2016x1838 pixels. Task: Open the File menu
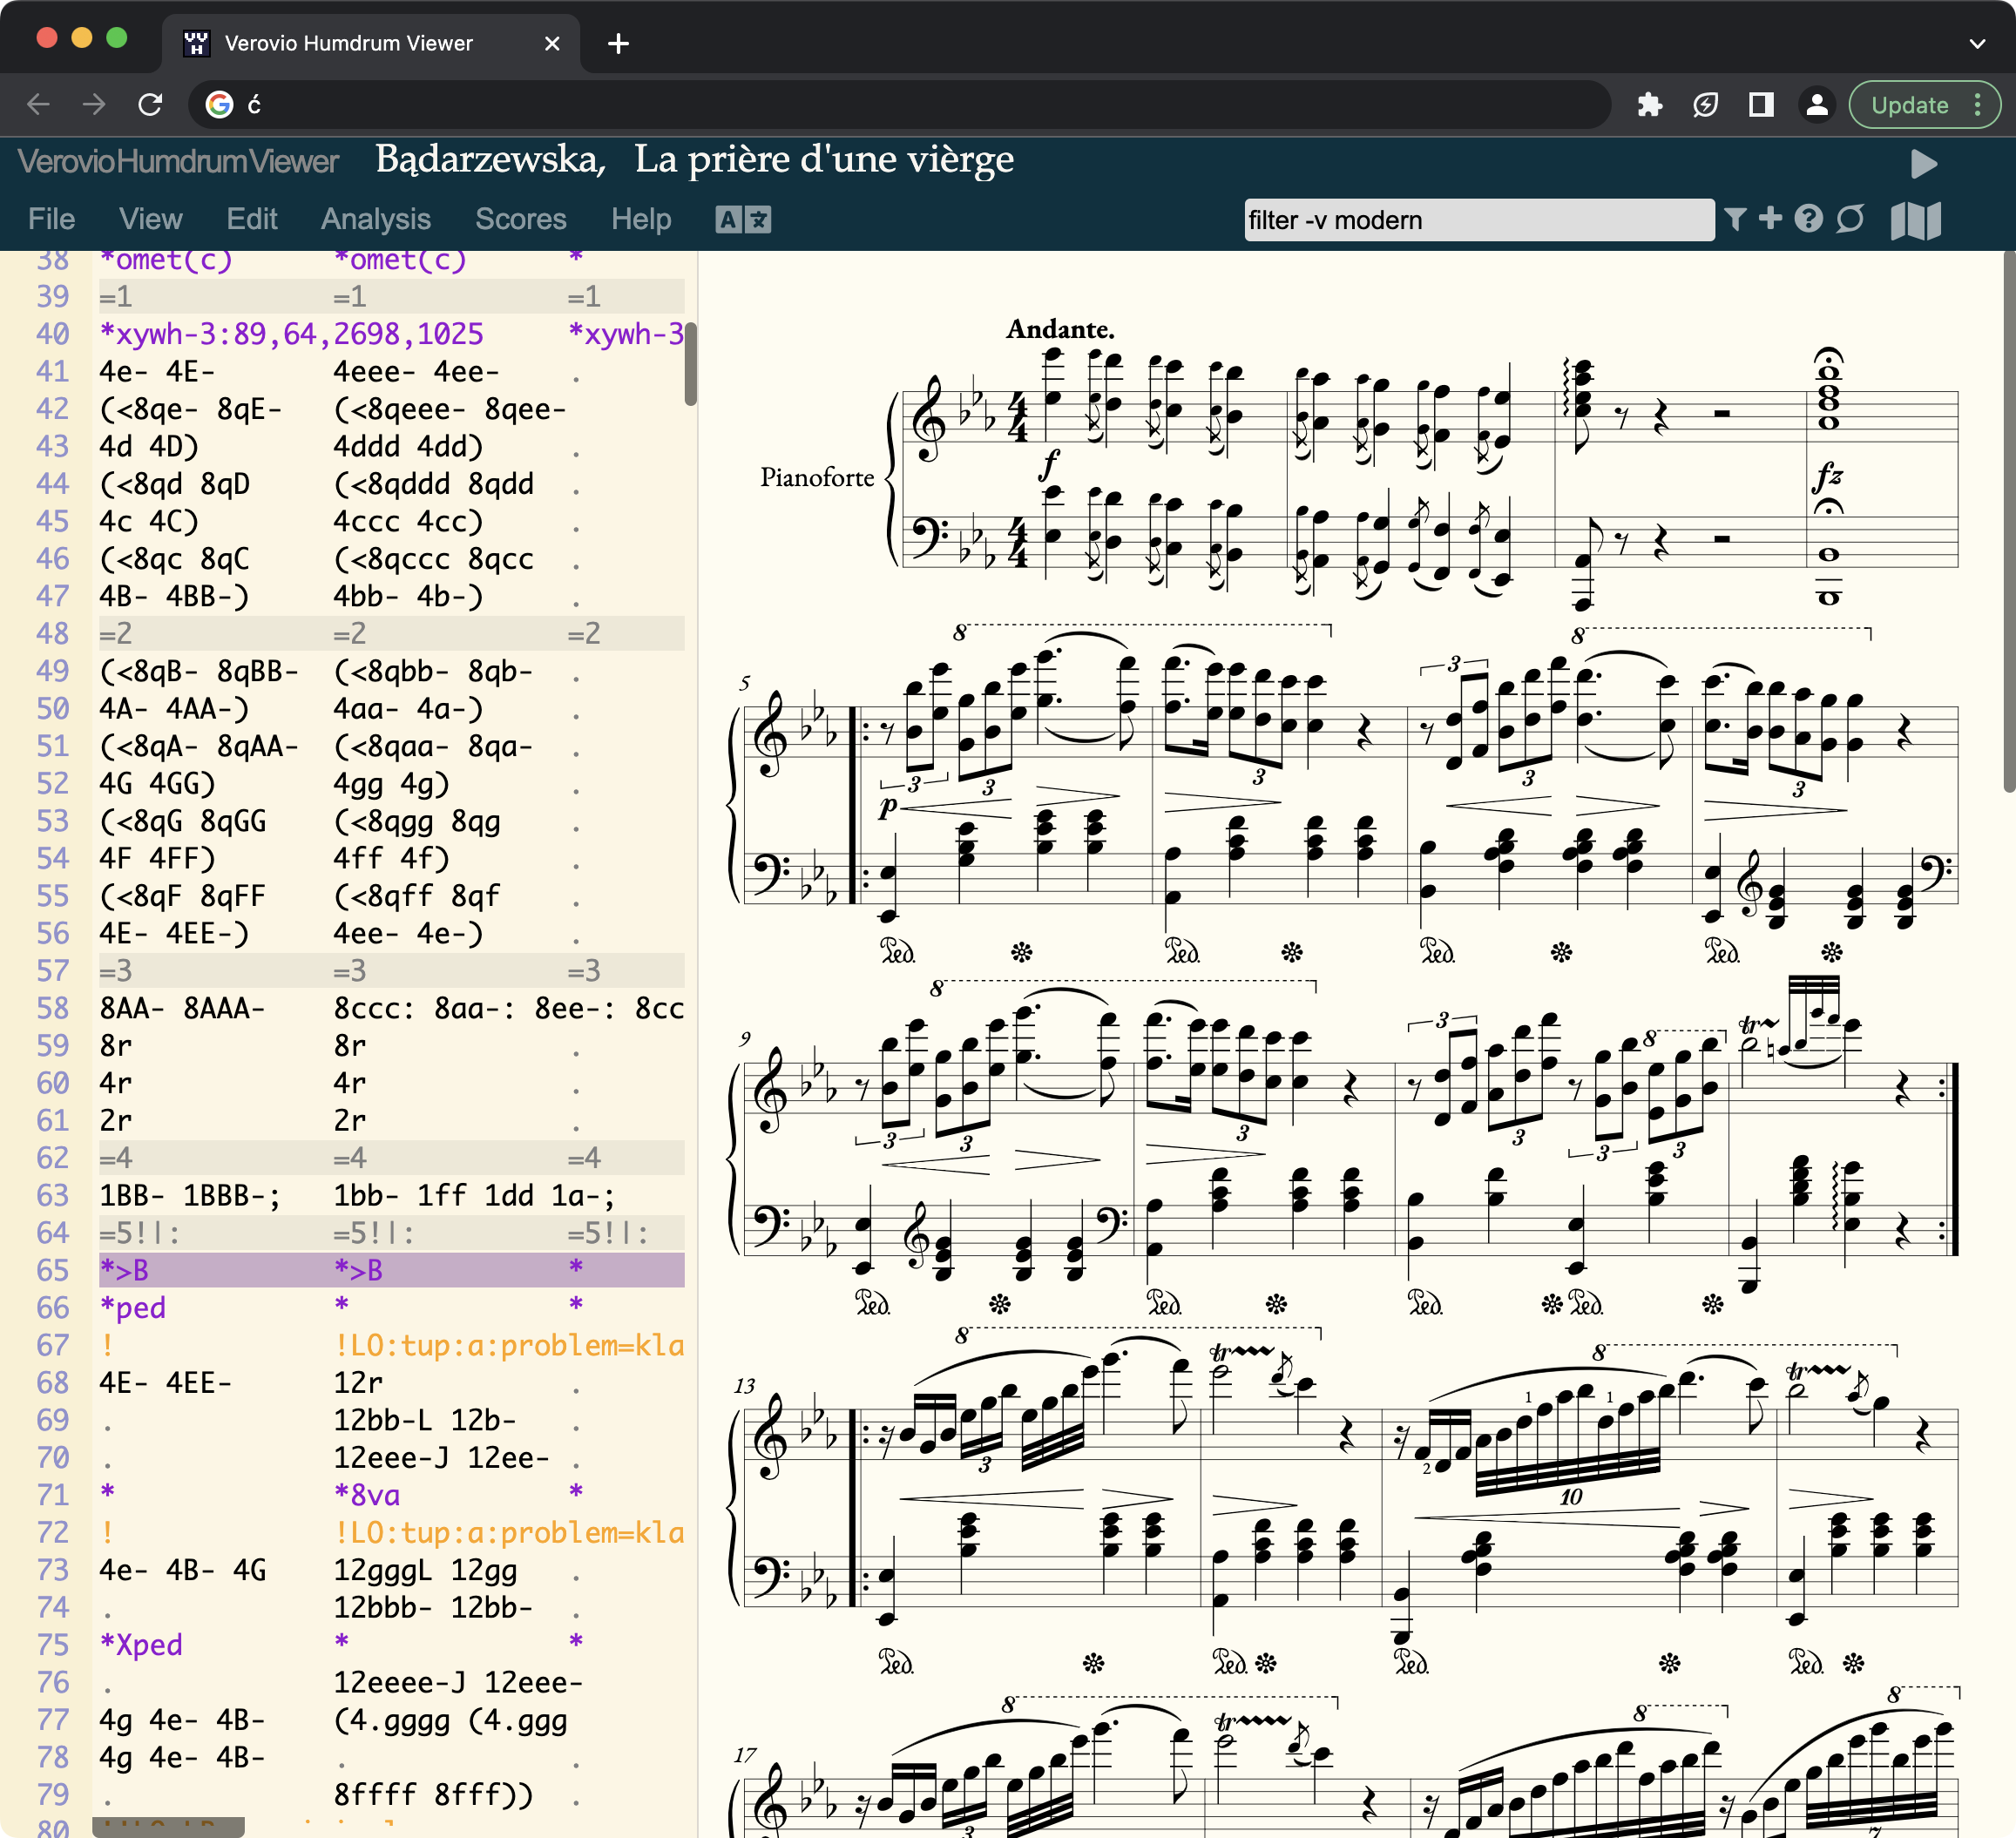[x=51, y=219]
